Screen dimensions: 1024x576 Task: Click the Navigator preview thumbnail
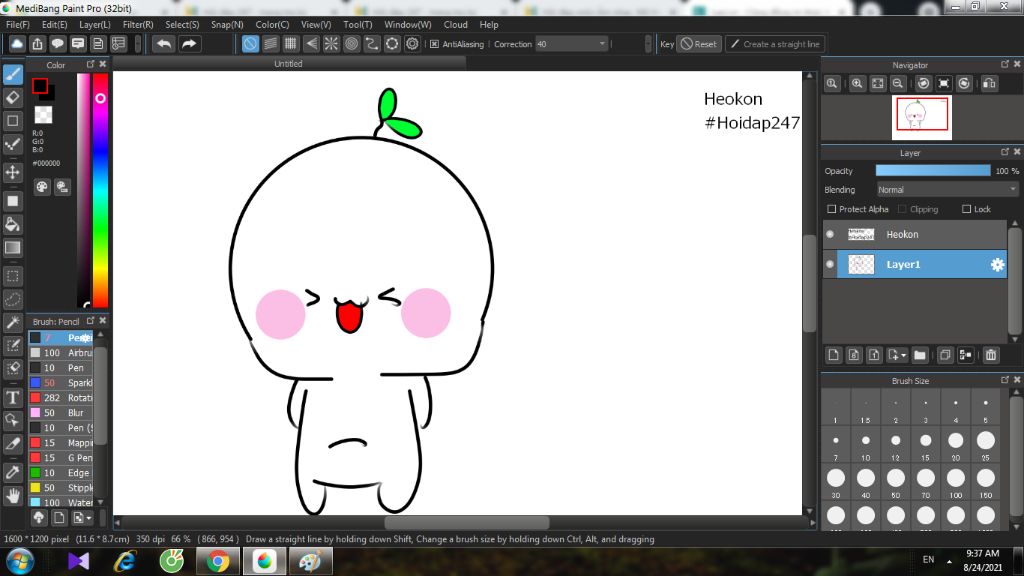921,118
